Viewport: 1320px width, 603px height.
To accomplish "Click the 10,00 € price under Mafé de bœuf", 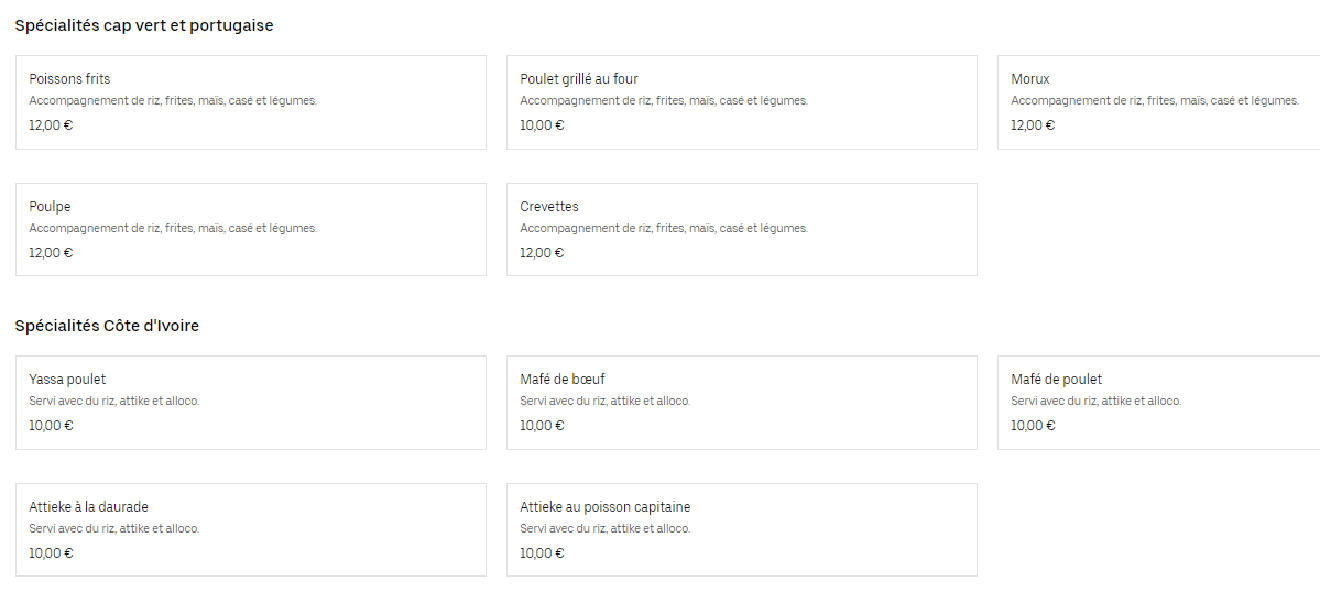I will click(542, 425).
